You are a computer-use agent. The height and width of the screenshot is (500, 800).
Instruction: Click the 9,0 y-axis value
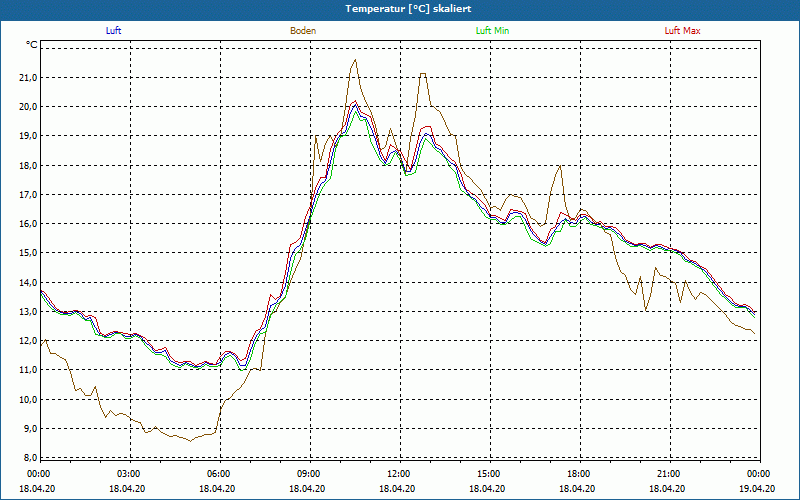pyautogui.click(x=31, y=428)
